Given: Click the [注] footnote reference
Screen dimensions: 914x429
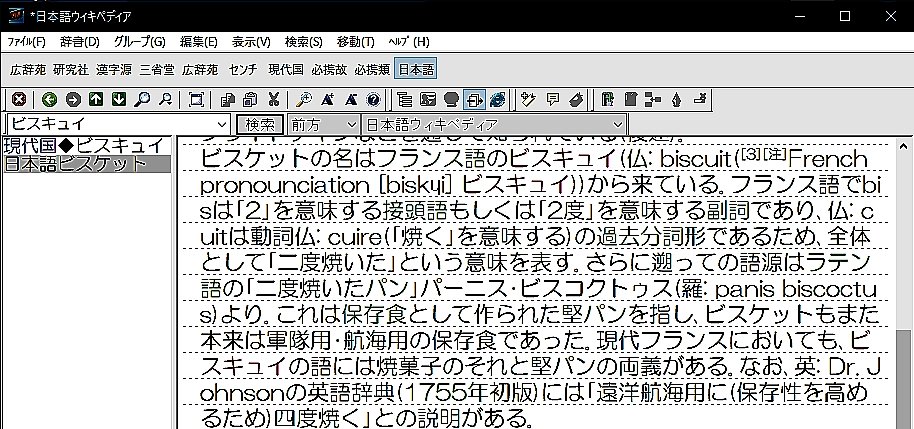Looking at the screenshot, I should click(x=775, y=155).
